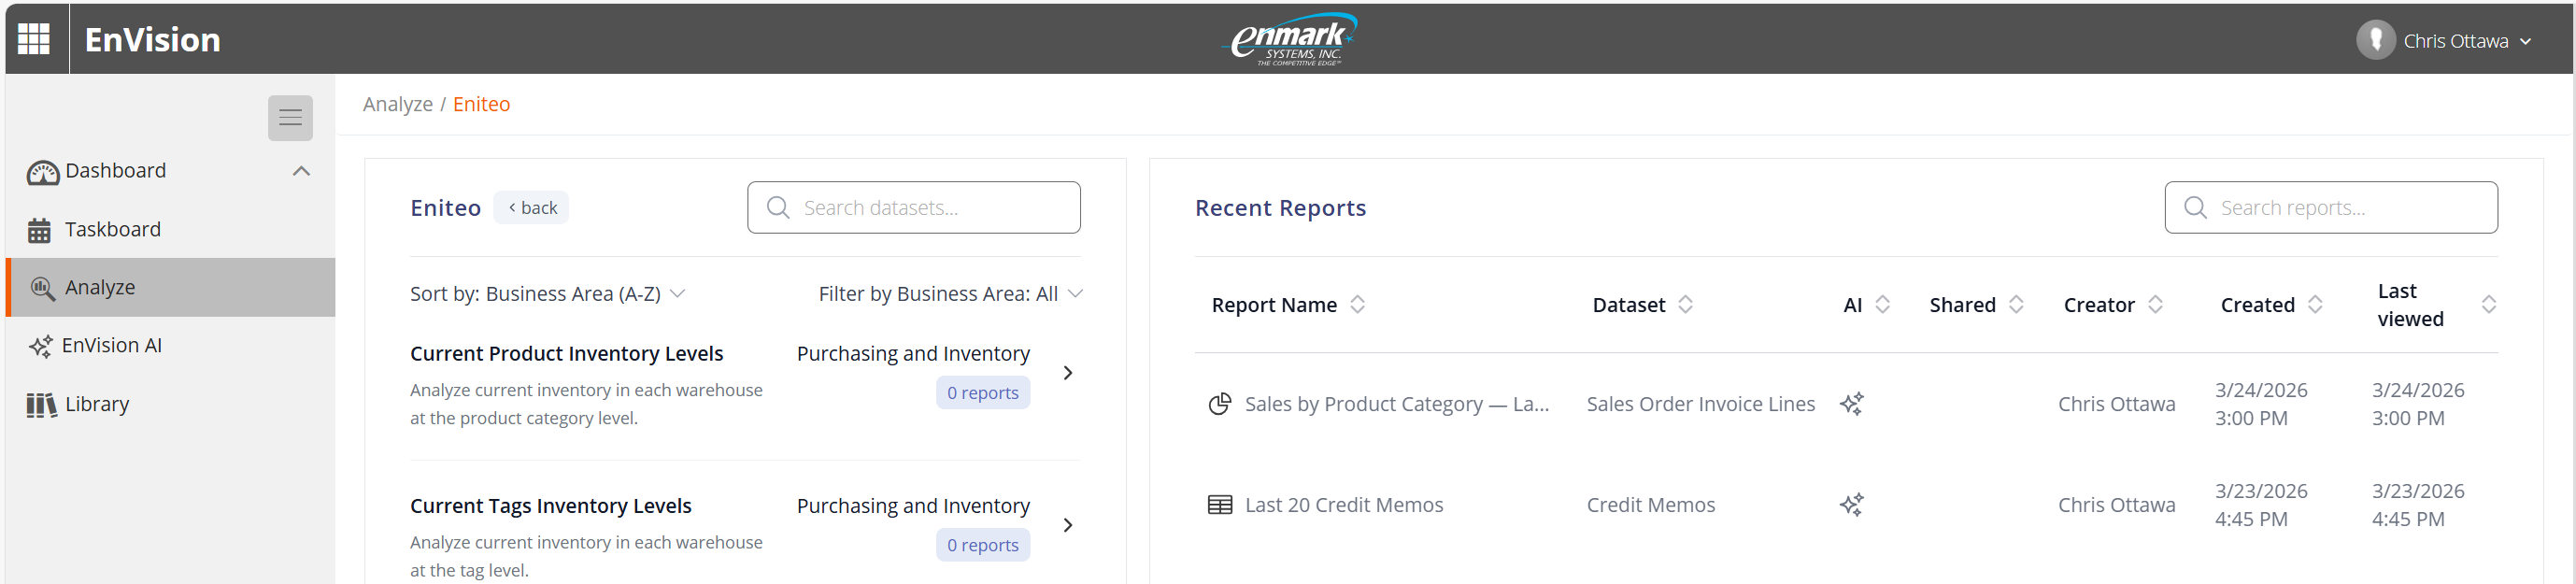
Task: Sort by Shared column arrows
Action: pyautogui.click(x=2016, y=304)
